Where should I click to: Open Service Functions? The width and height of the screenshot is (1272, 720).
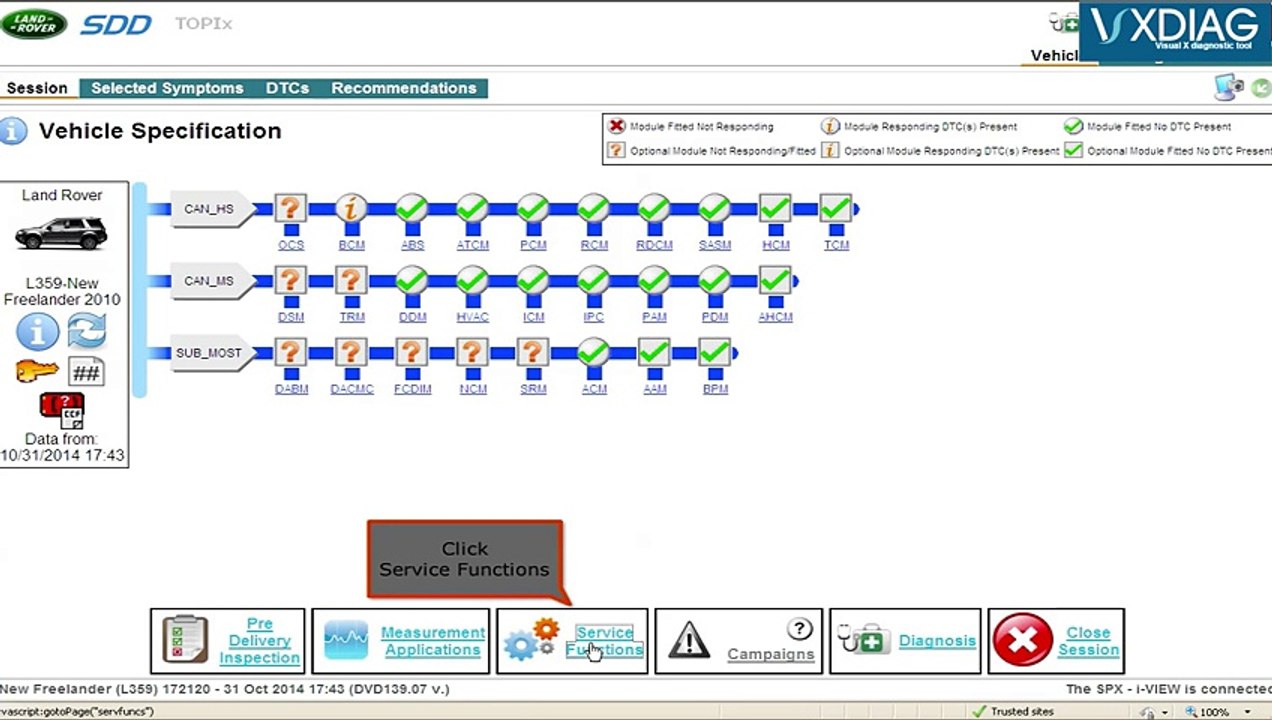pyautogui.click(x=572, y=641)
